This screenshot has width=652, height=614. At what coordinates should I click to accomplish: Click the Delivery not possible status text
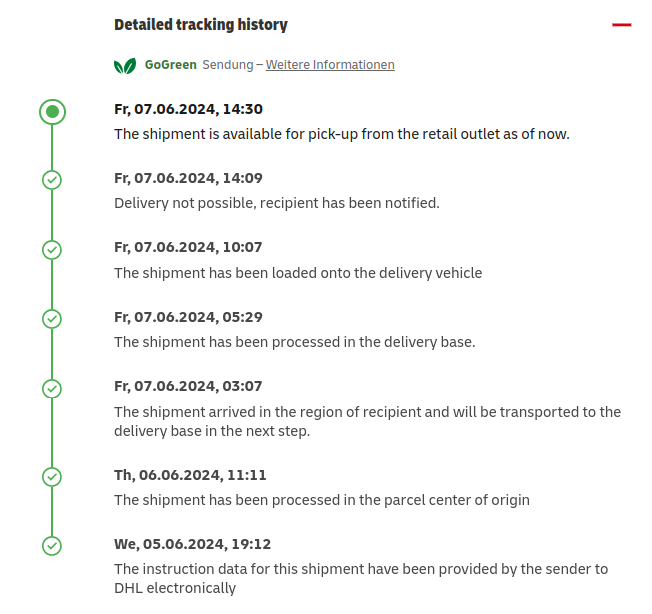[277, 203]
